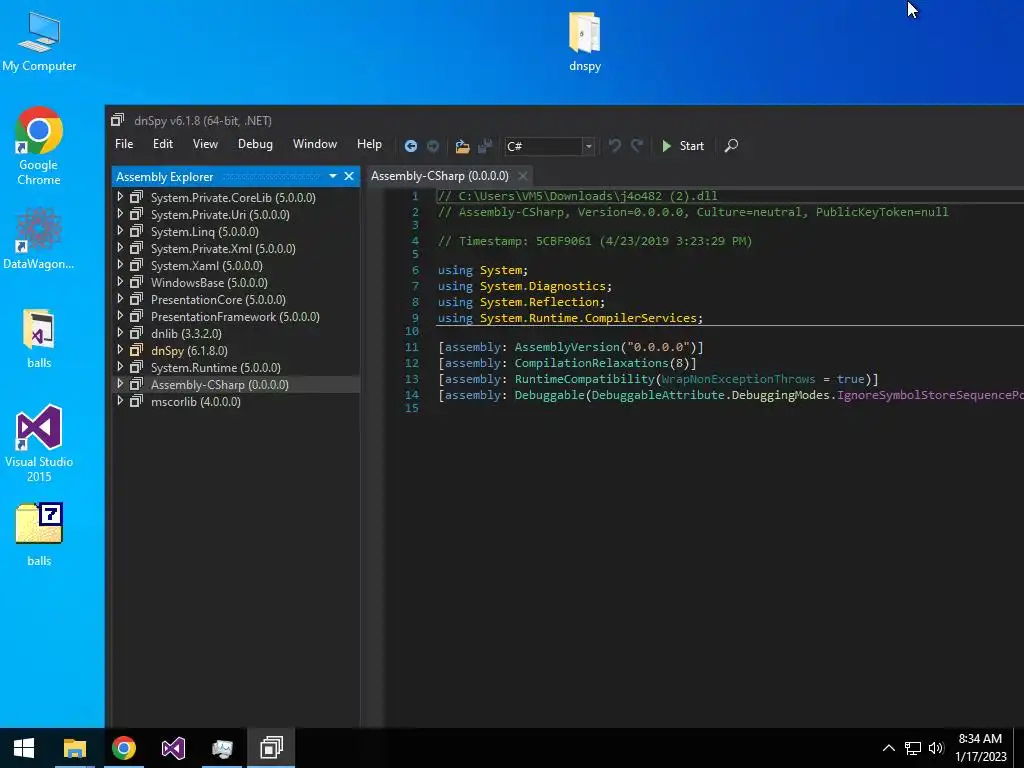This screenshot has width=1024, height=768.
Task: Expand dnlib (3.3.2.0) node
Action: [120, 332]
